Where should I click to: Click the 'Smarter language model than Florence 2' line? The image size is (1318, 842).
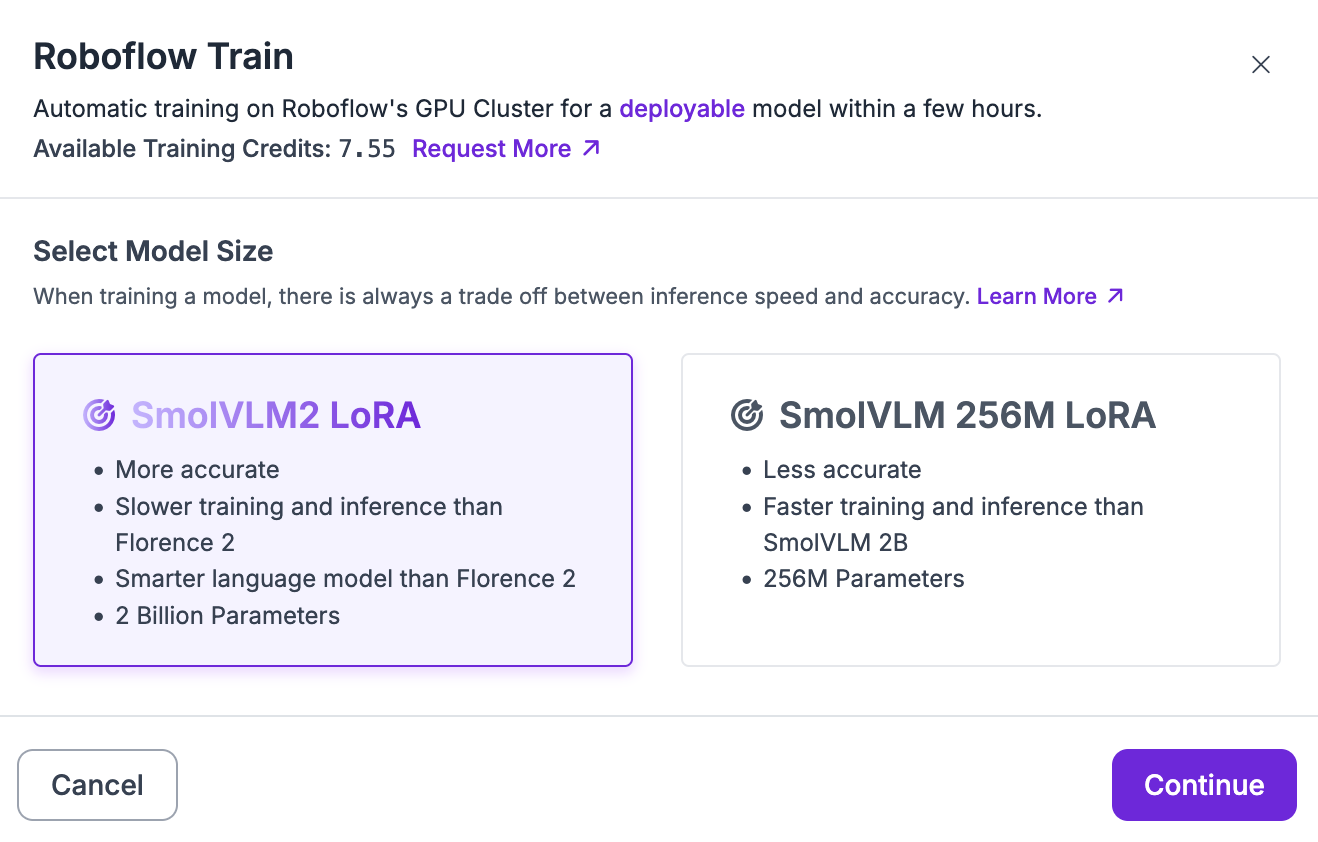pos(345,578)
